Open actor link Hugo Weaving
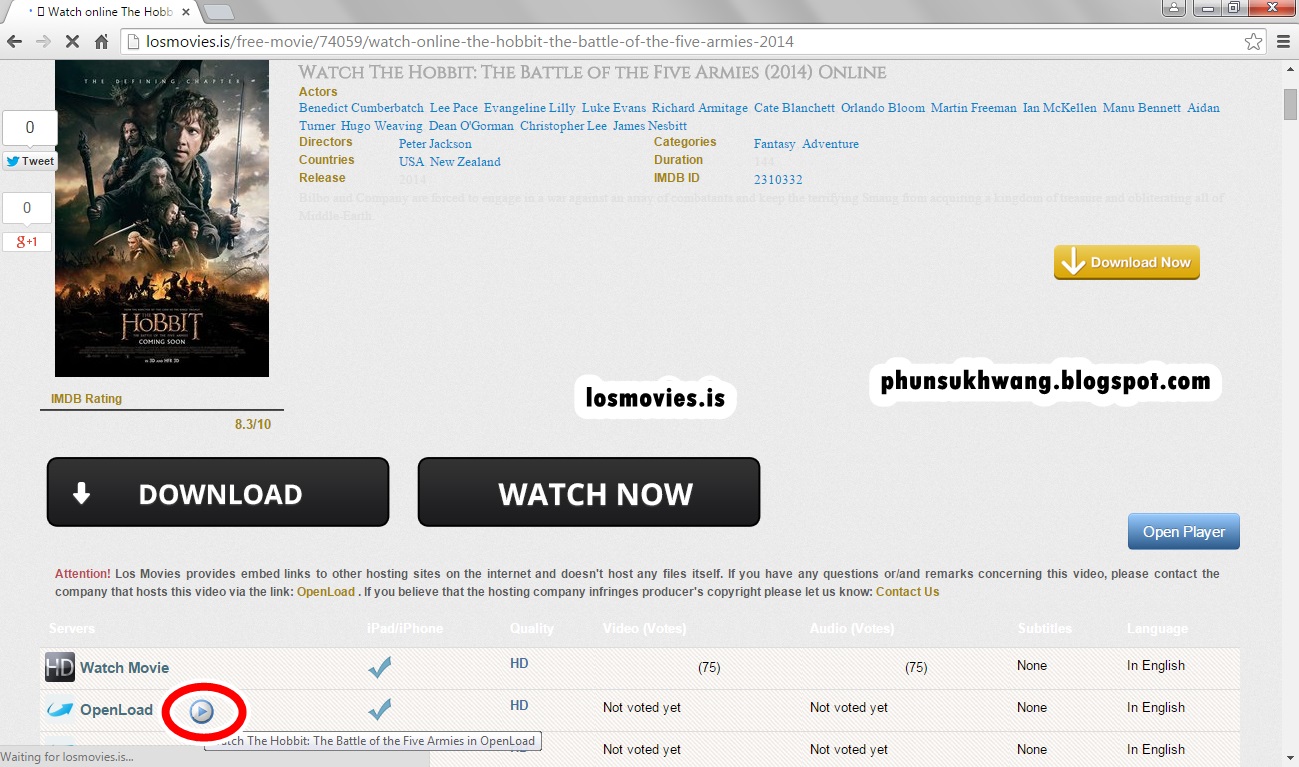 (x=382, y=126)
